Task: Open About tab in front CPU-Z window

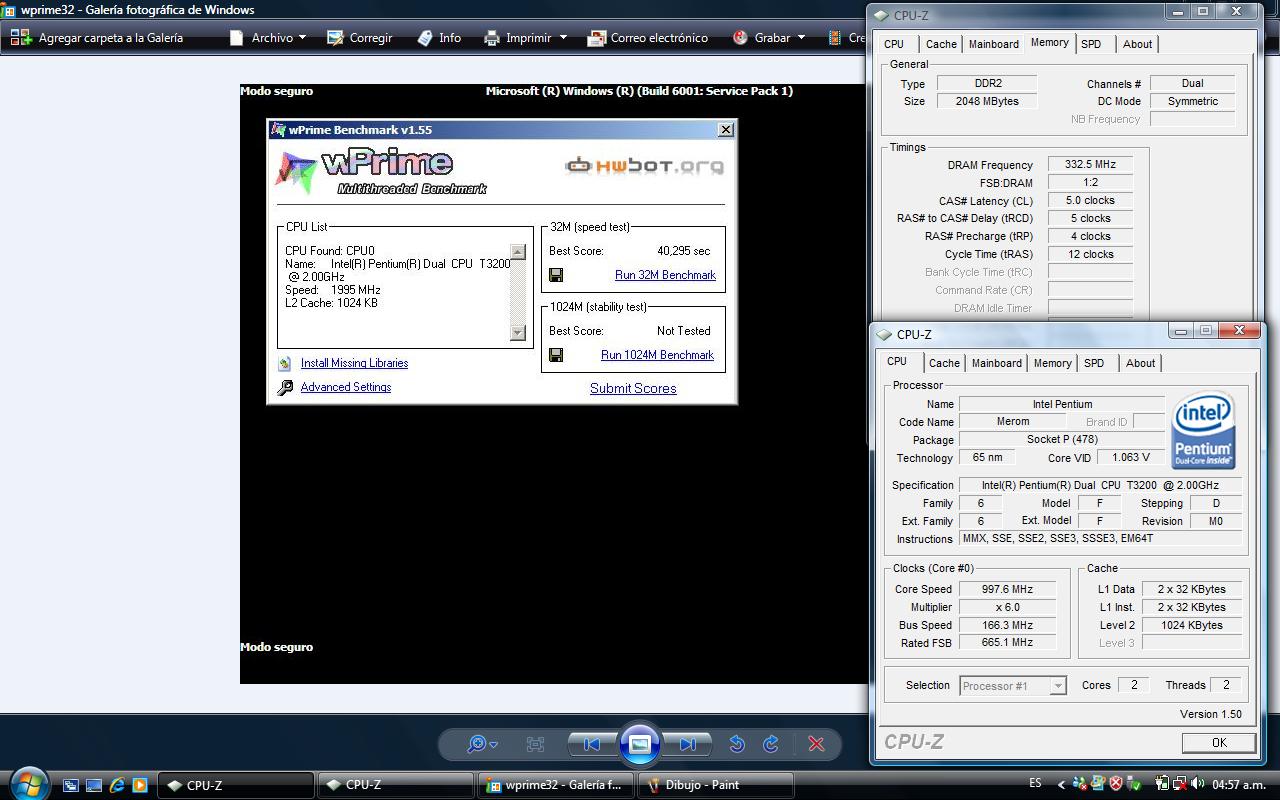Action: 1140,363
